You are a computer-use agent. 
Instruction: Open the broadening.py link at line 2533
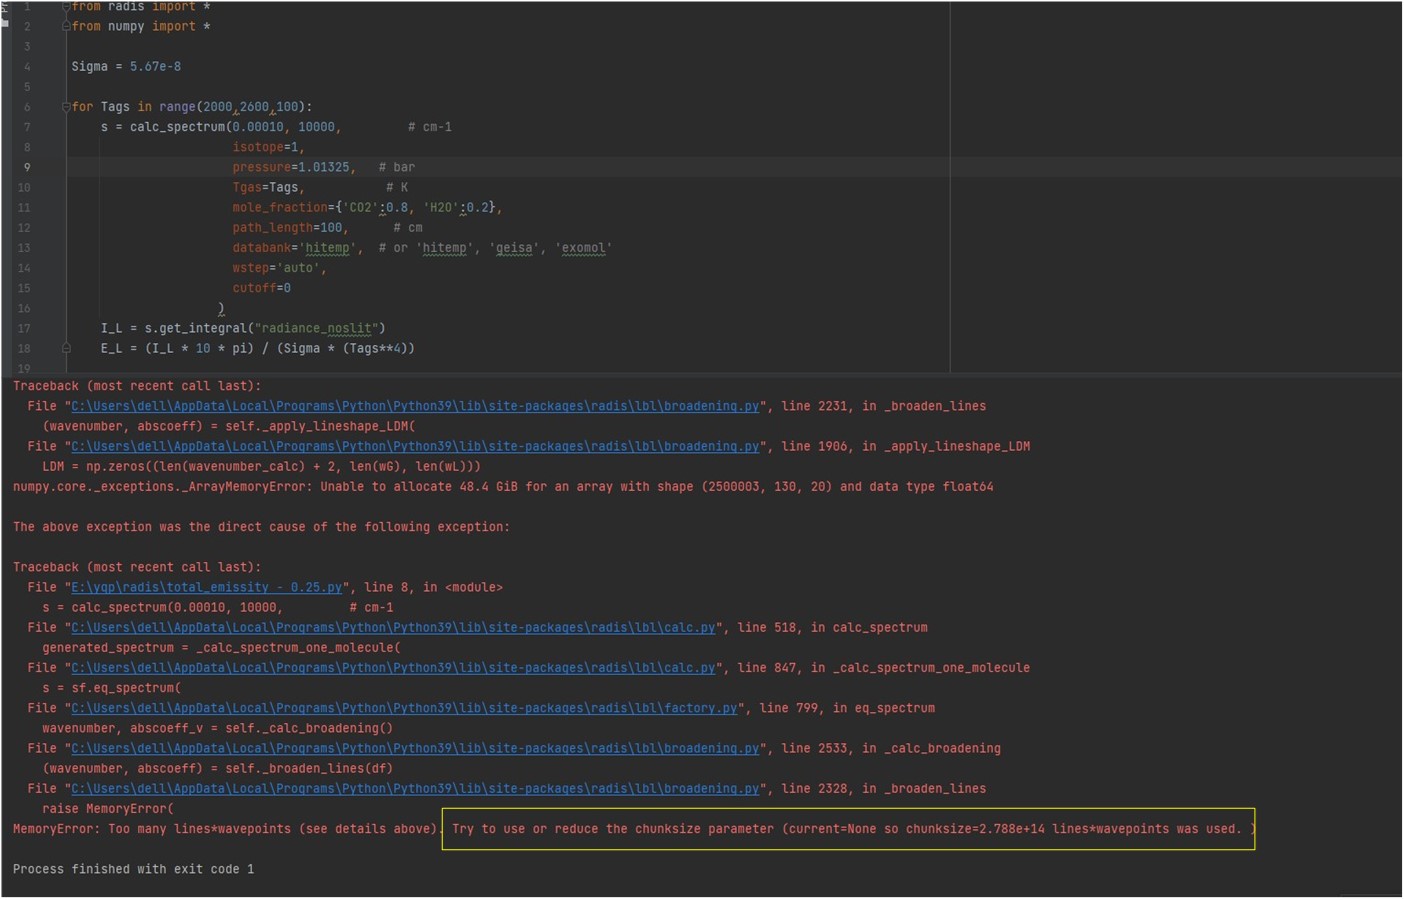coord(413,748)
